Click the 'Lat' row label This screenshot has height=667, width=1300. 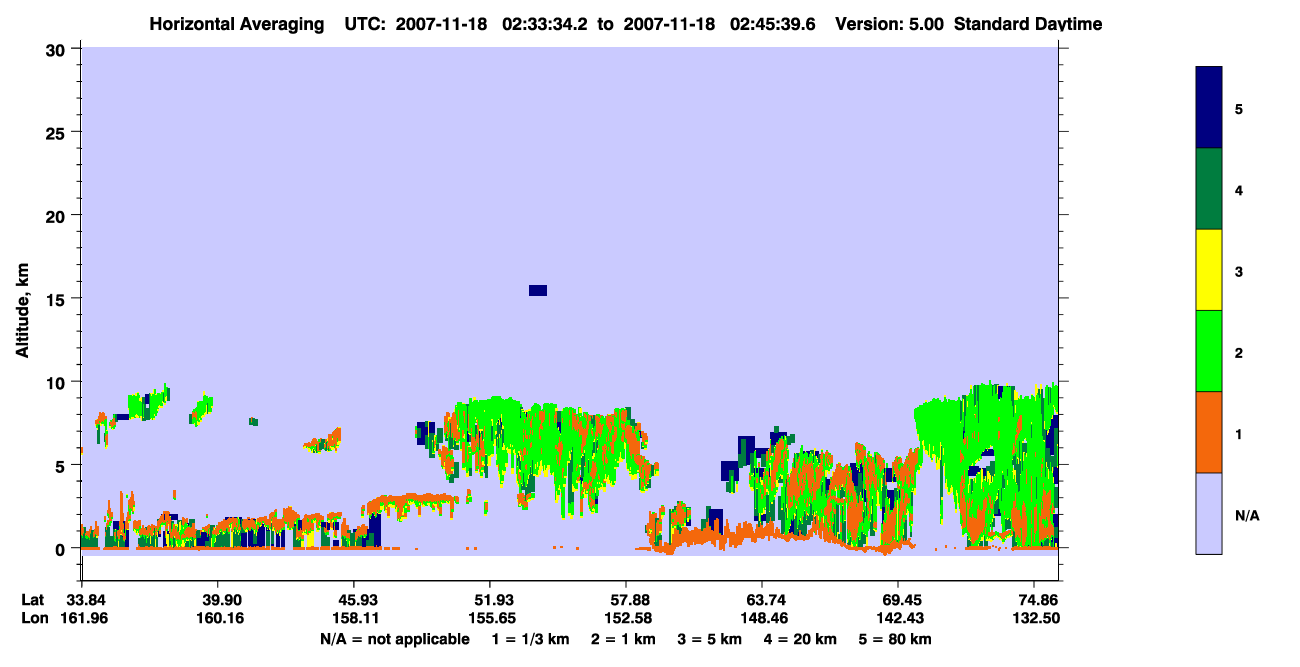32,600
